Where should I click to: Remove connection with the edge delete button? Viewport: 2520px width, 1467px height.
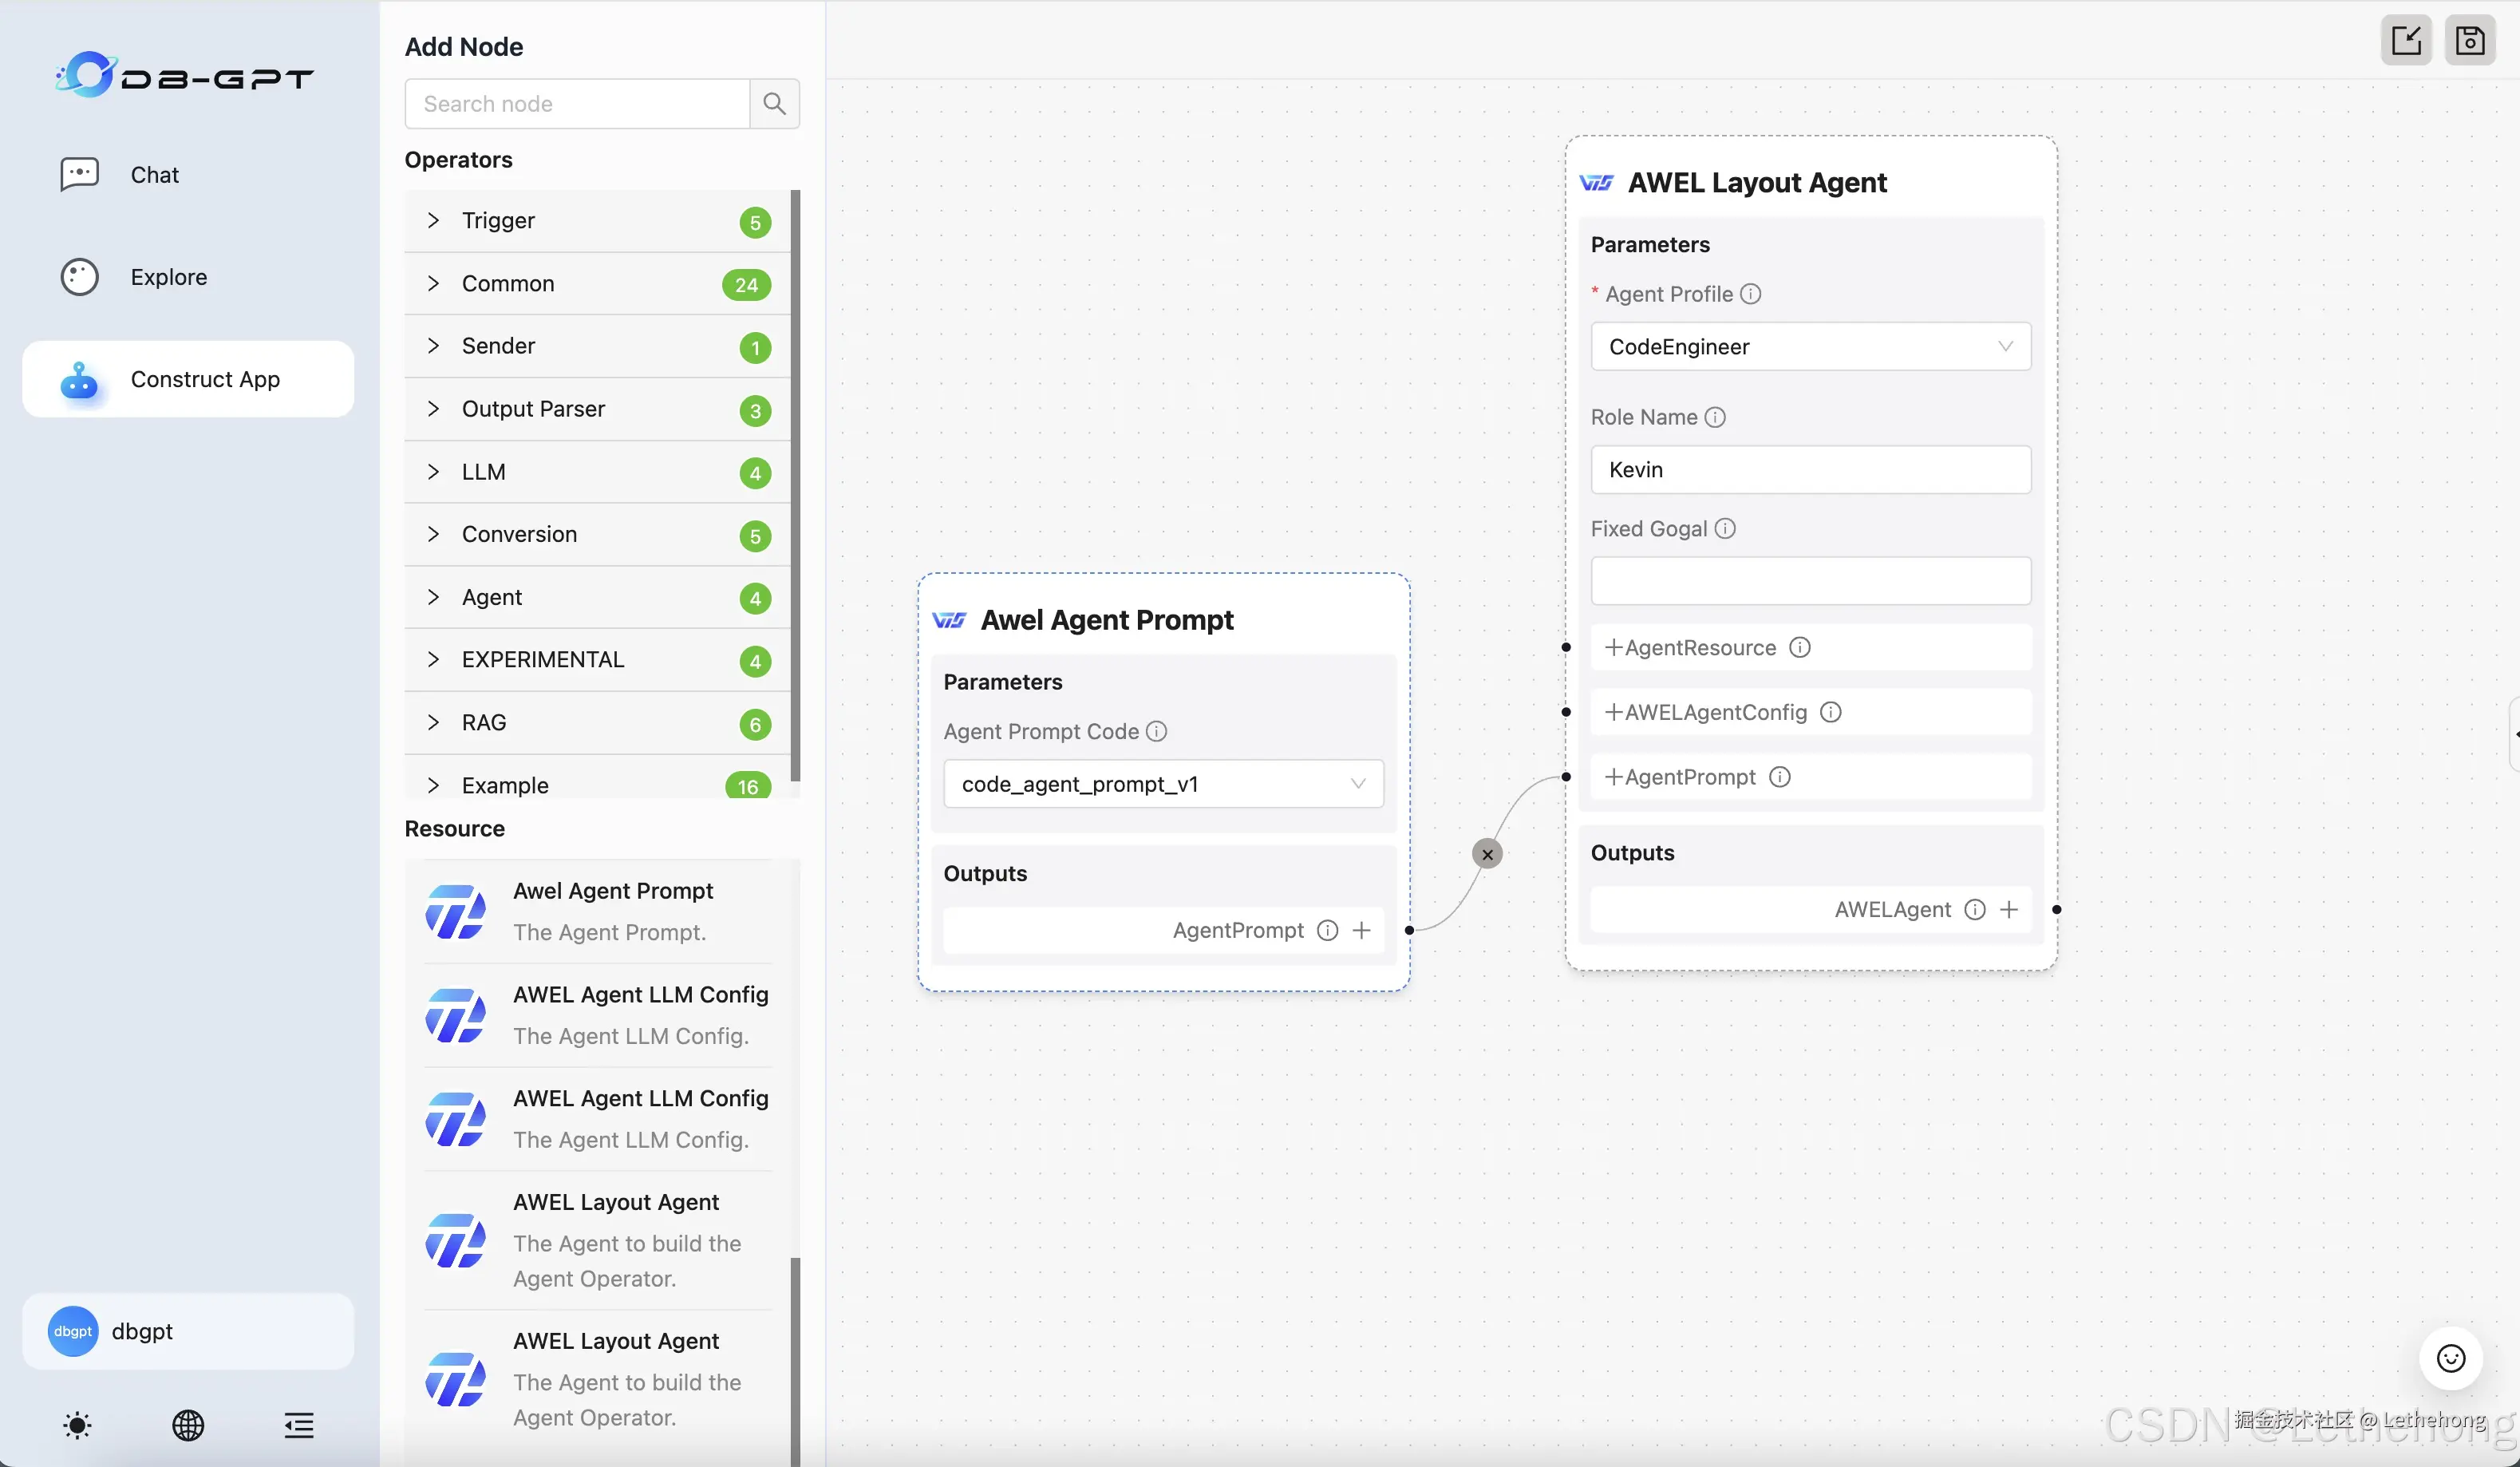[x=1487, y=854]
